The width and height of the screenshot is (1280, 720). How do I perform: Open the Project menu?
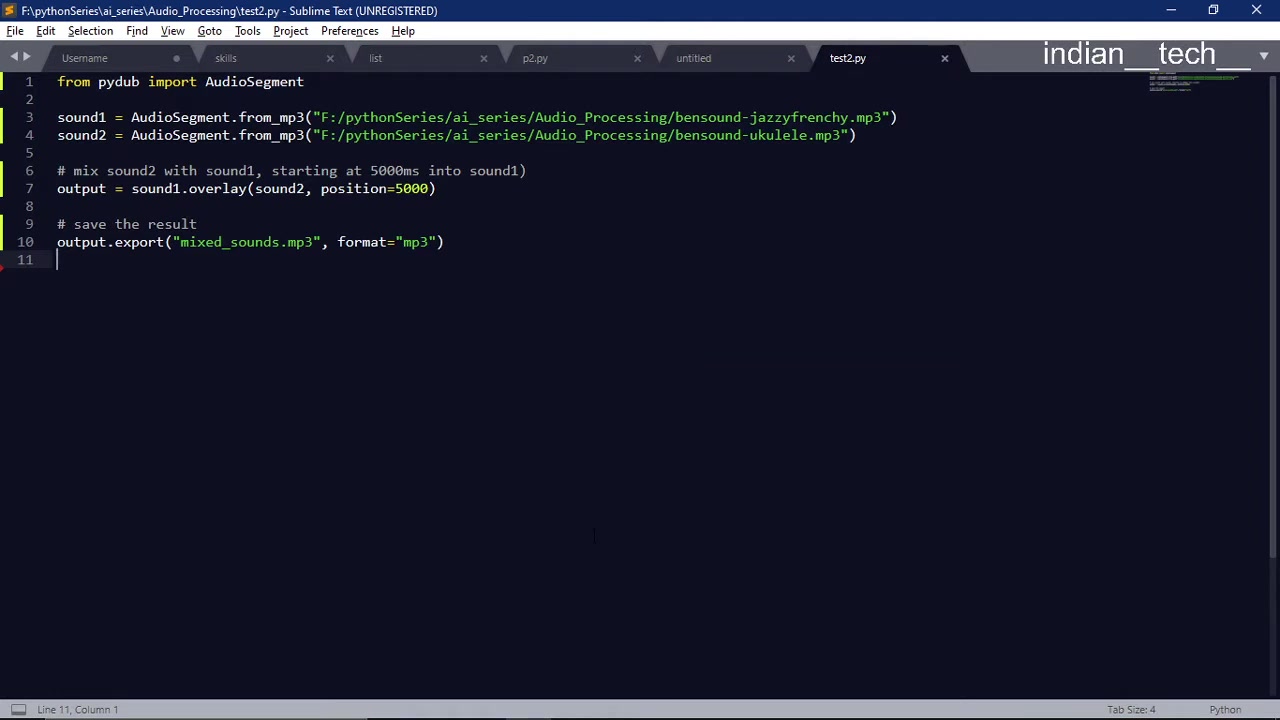[290, 31]
